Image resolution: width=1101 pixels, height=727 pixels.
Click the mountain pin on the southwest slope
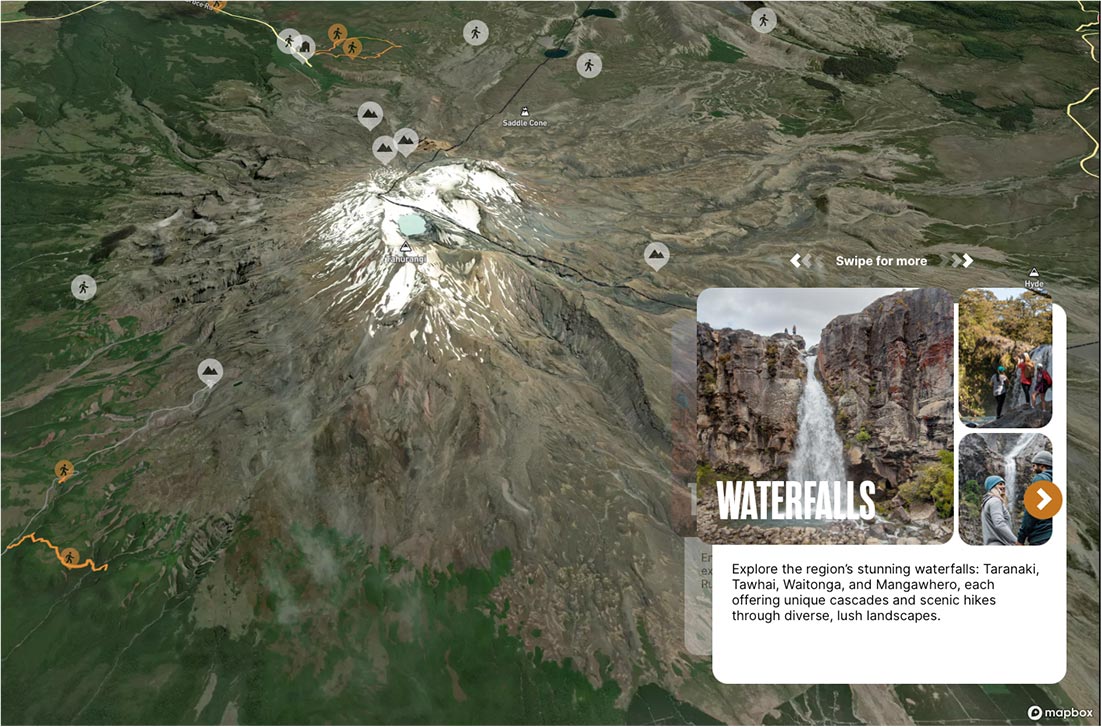pyautogui.click(x=210, y=372)
